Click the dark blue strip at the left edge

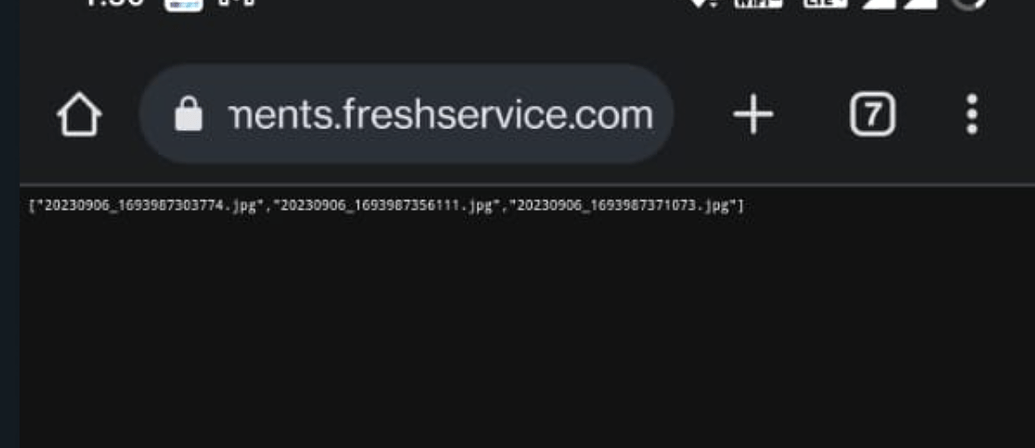pos(9,224)
